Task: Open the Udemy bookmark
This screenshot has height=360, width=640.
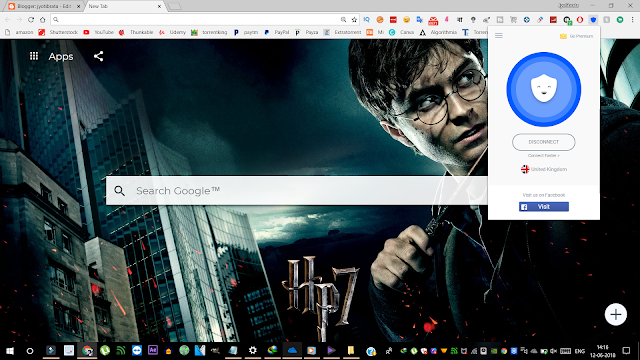Action: click(x=172, y=32)
